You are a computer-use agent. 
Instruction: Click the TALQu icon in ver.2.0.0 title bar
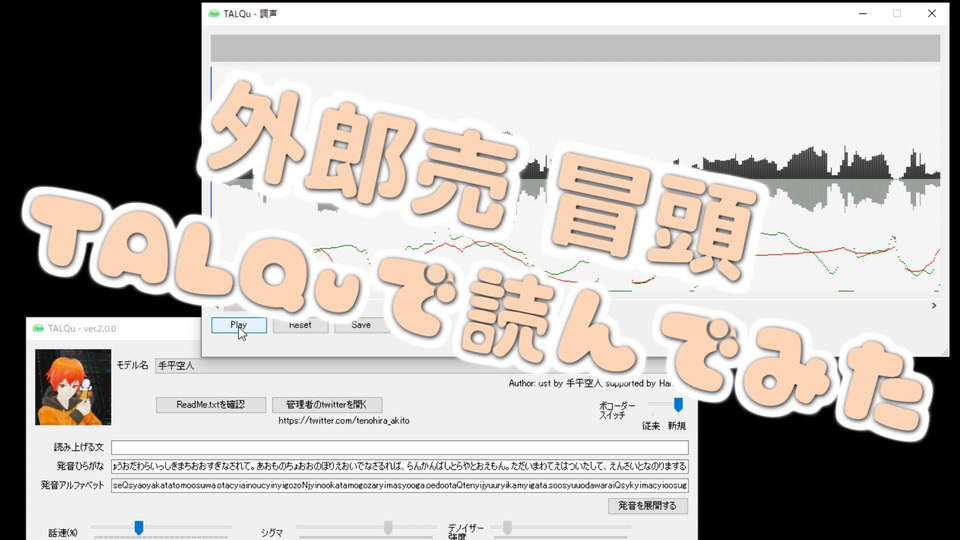pos(38,329)
